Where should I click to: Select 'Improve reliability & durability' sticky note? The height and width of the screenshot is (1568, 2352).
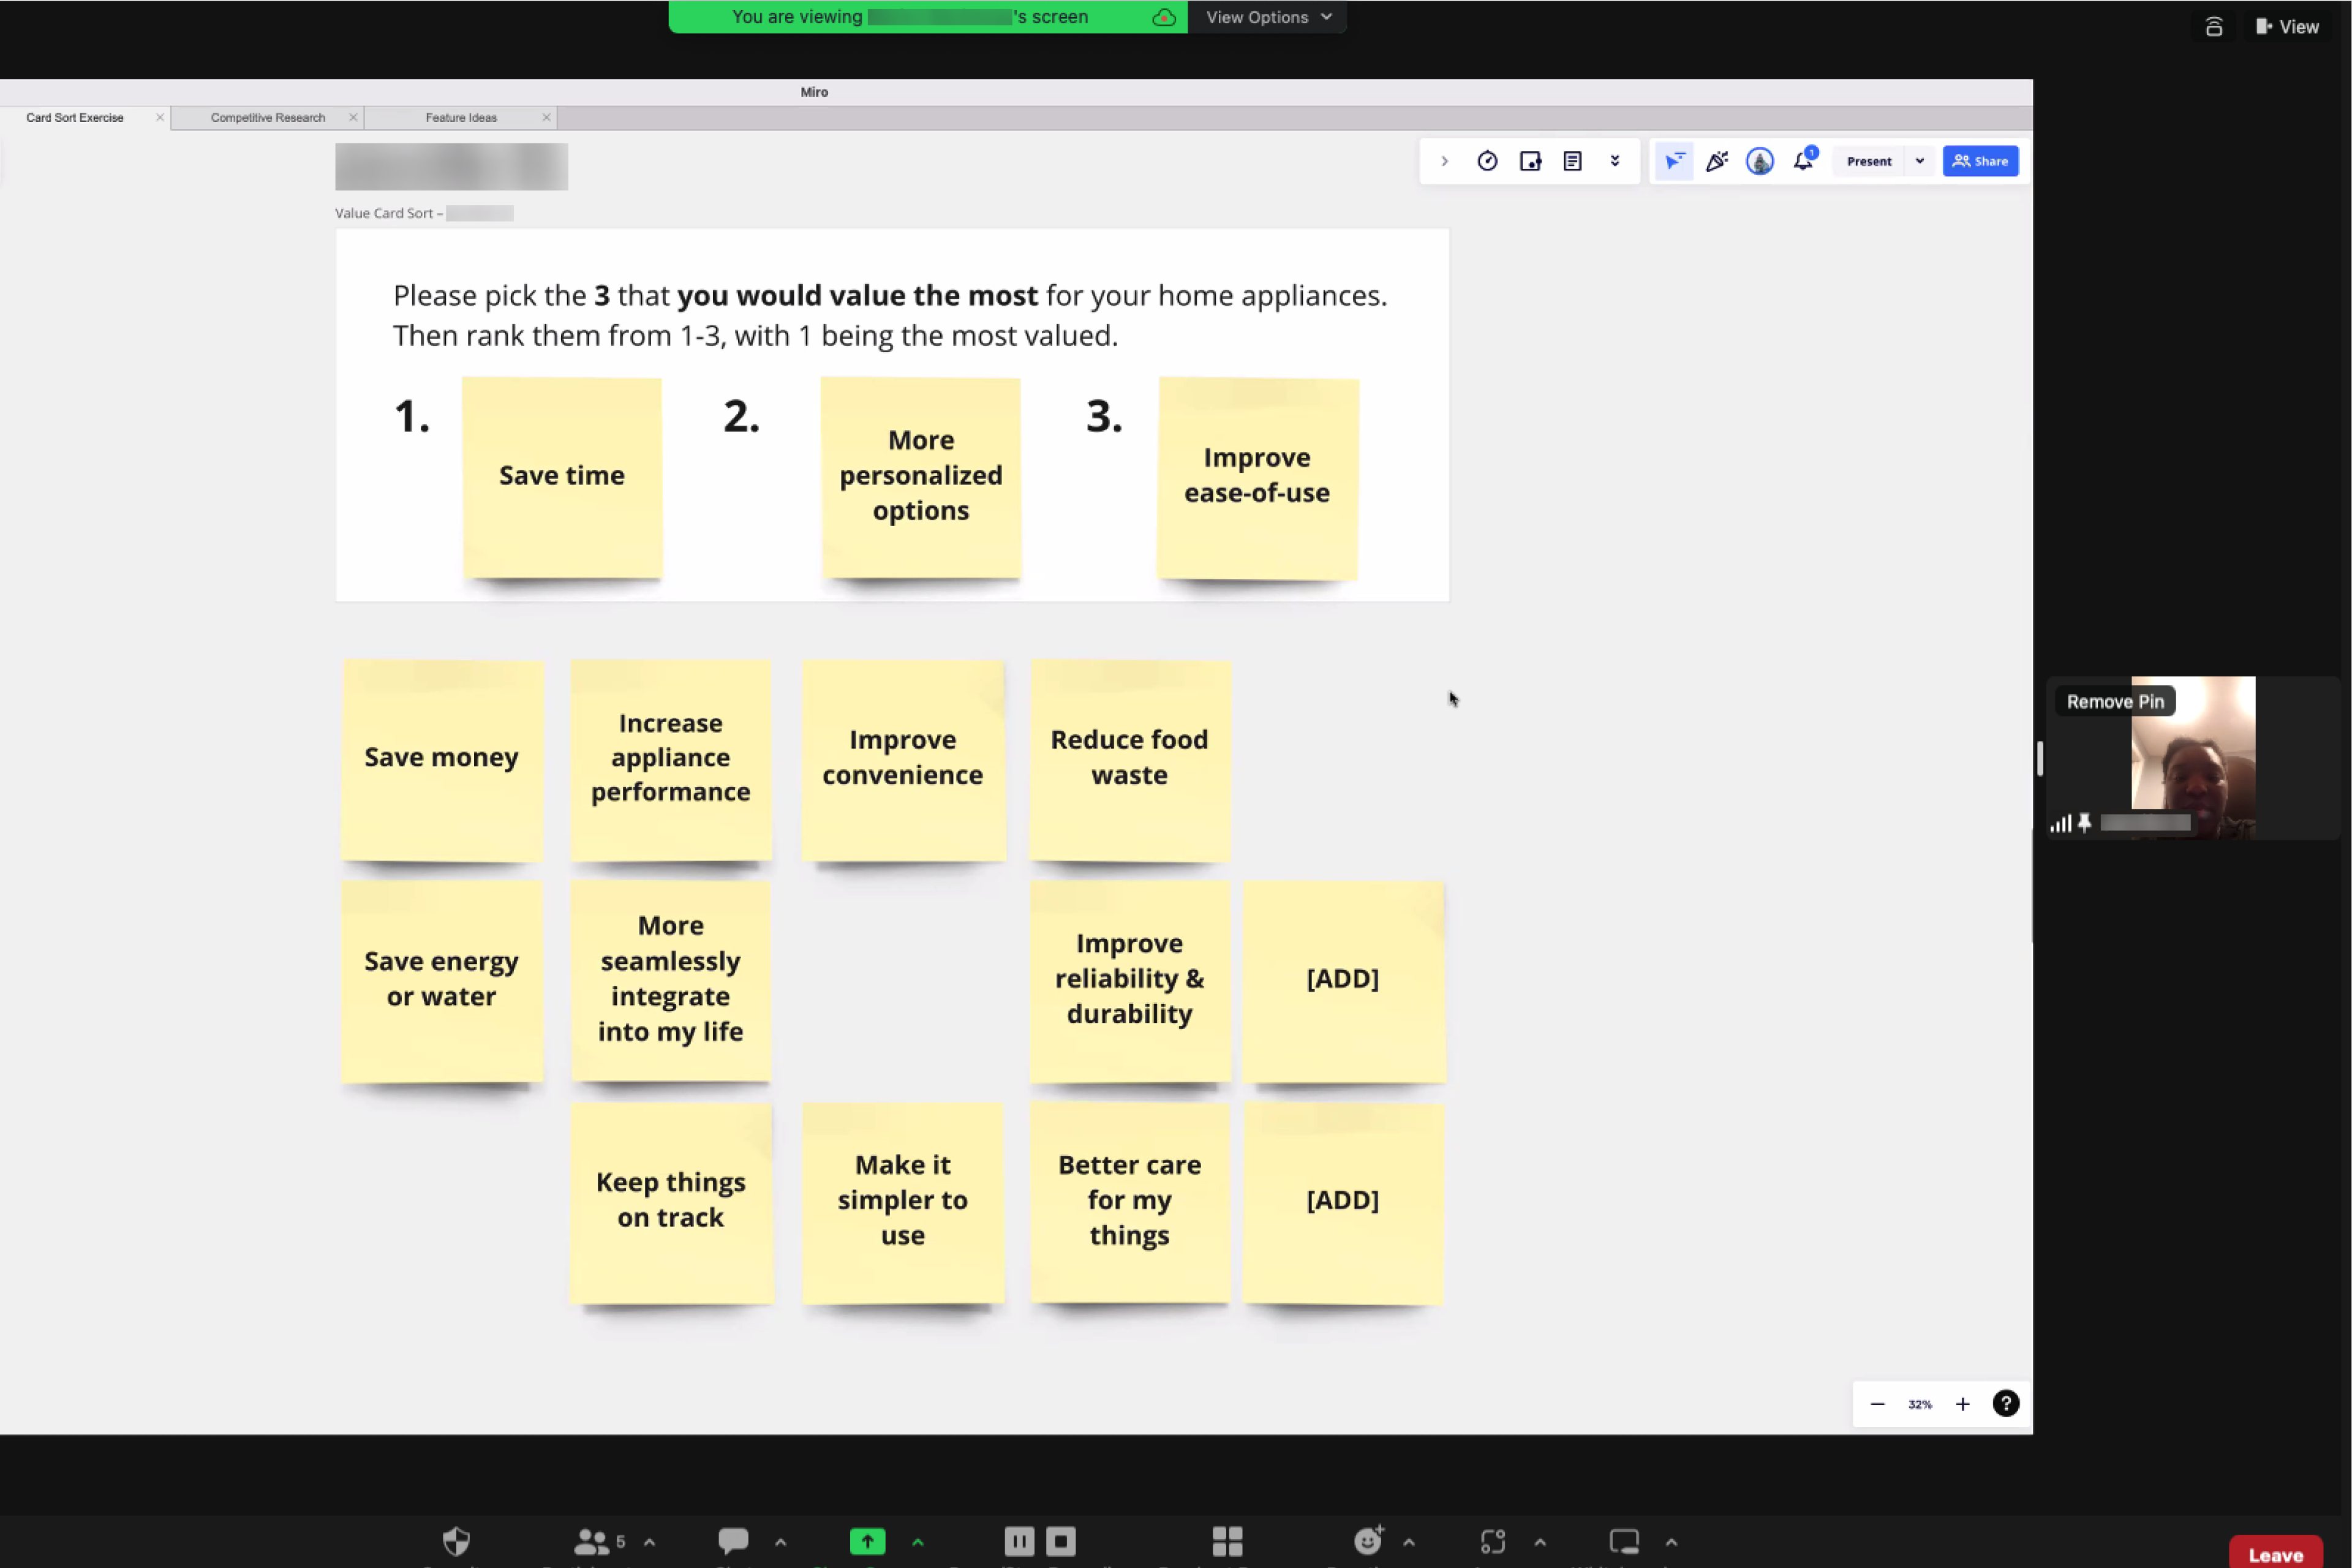pyautogui.click(x=1130, y=981)
